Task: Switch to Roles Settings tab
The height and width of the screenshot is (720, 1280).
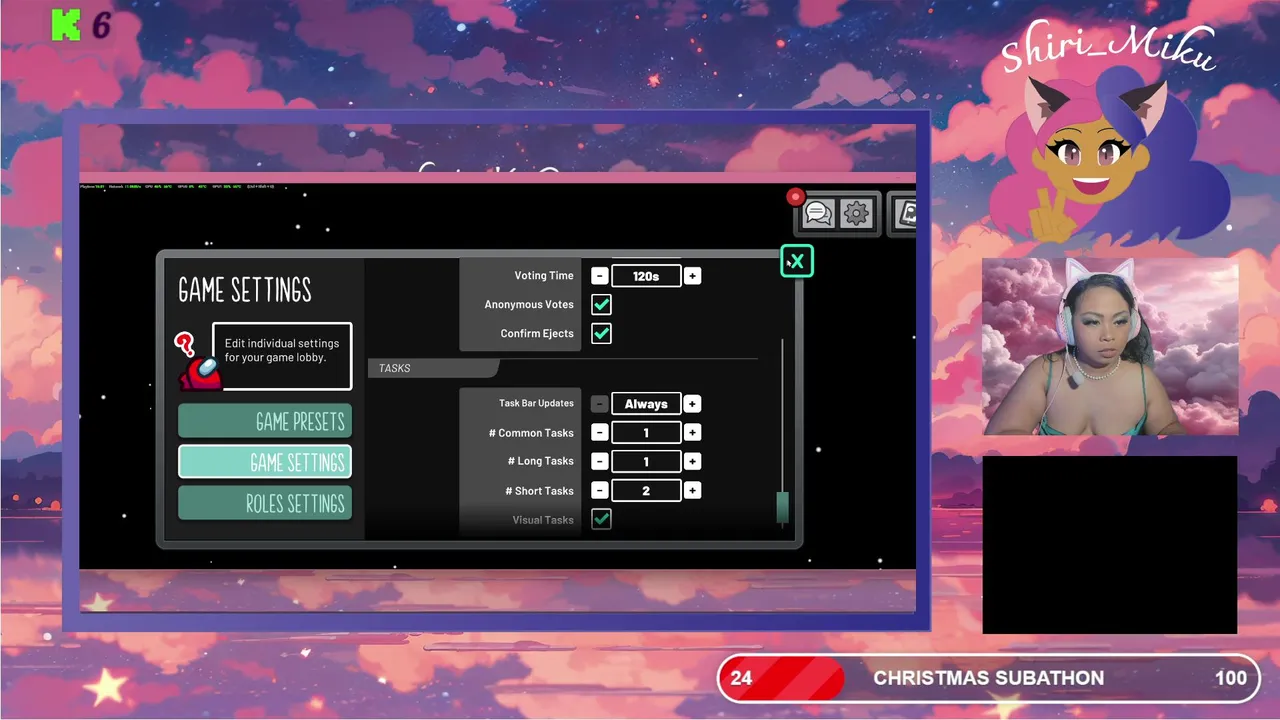Action: [x=265, y=503]
